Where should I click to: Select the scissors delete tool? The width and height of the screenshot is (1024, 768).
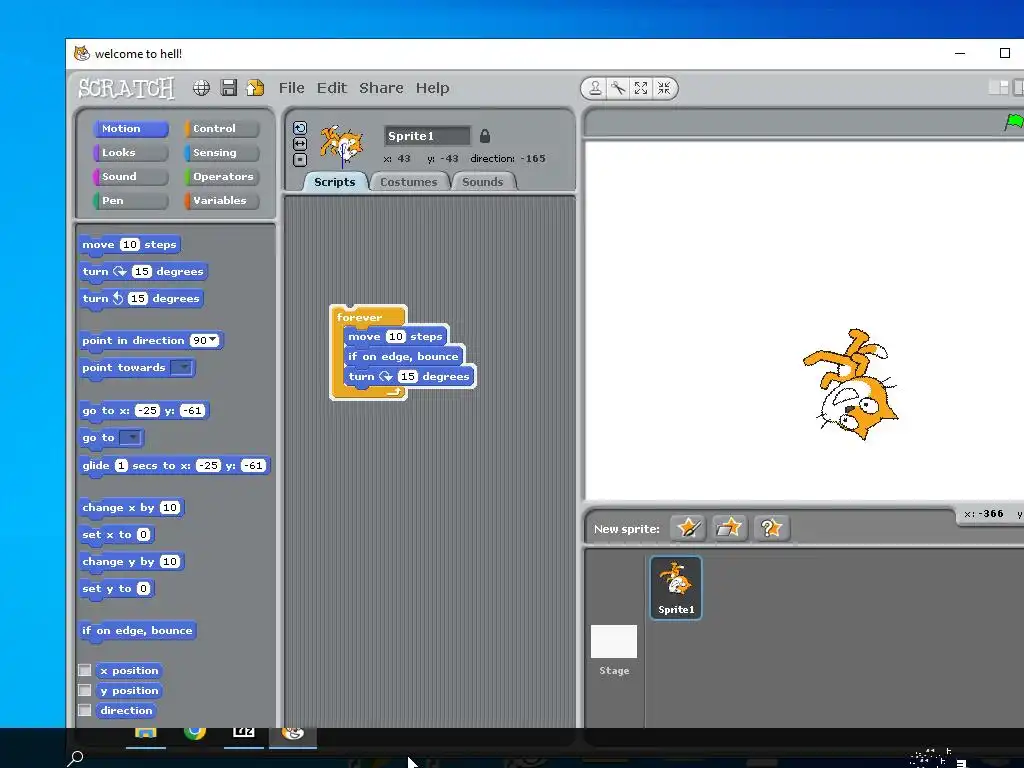tap(618, 88)
